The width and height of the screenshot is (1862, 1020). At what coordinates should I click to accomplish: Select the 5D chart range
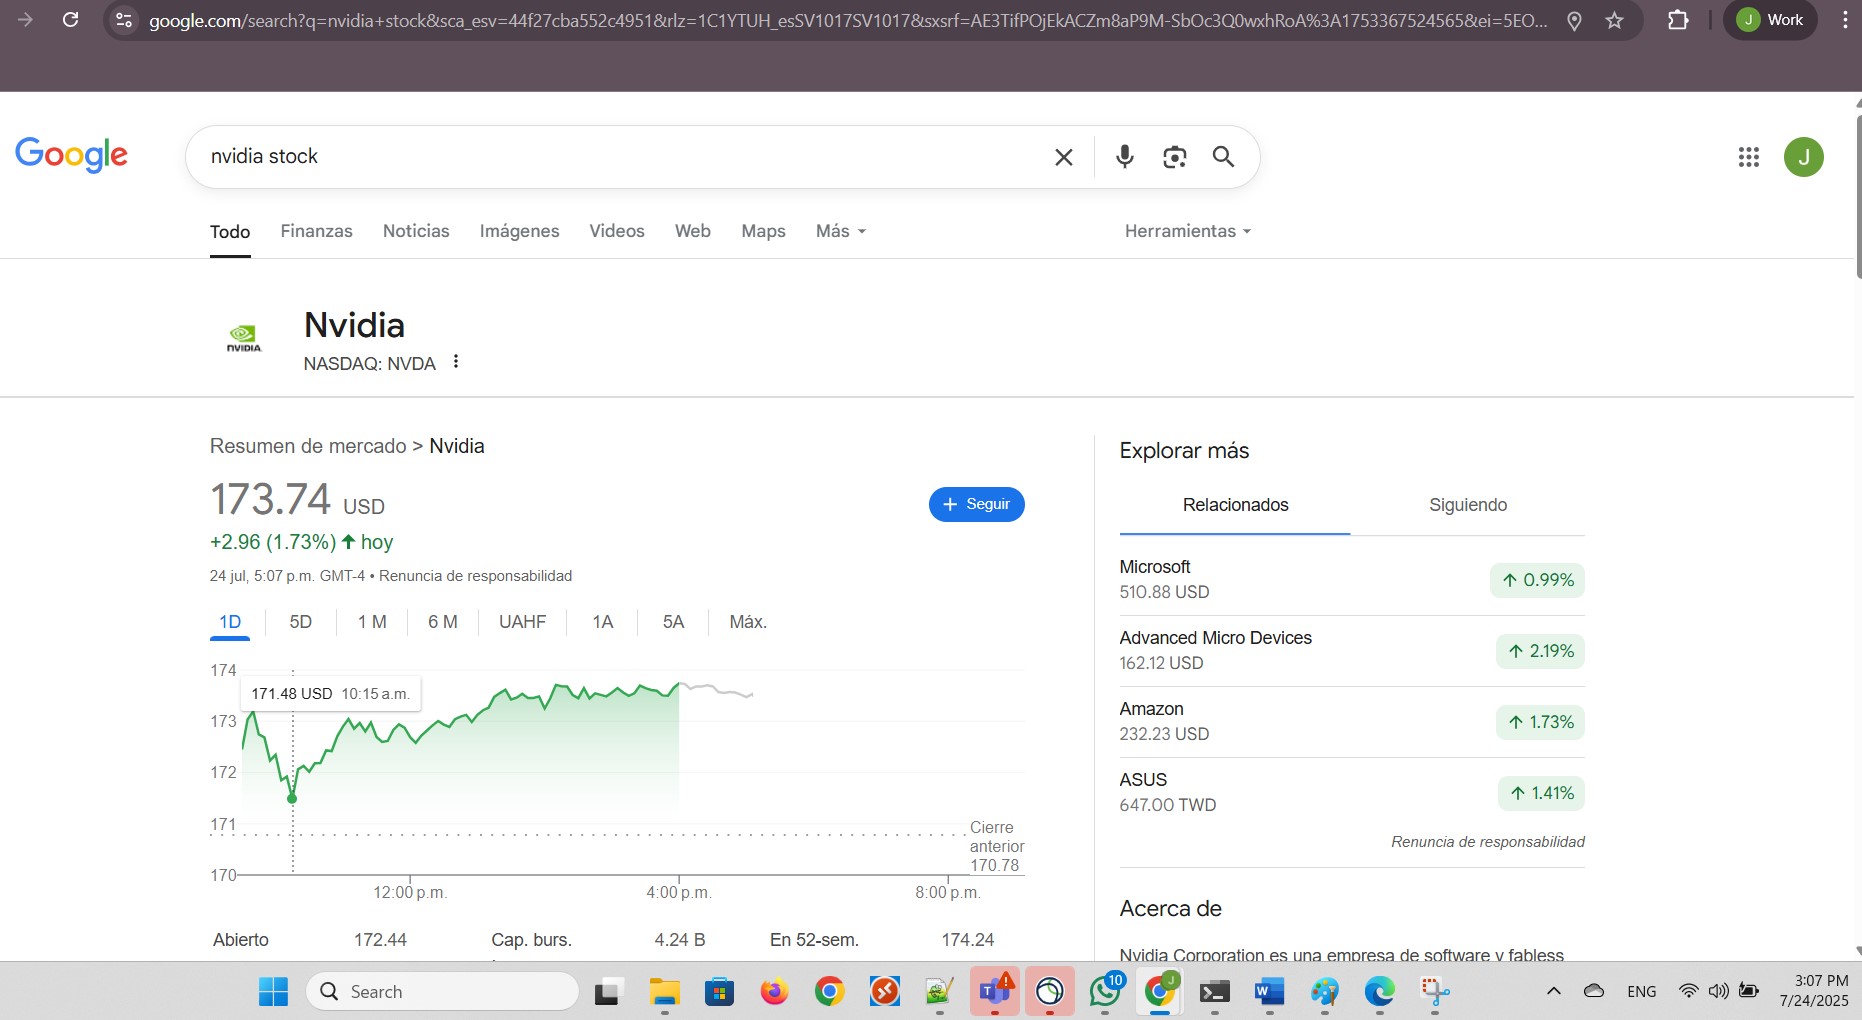[x=300, y=622]
